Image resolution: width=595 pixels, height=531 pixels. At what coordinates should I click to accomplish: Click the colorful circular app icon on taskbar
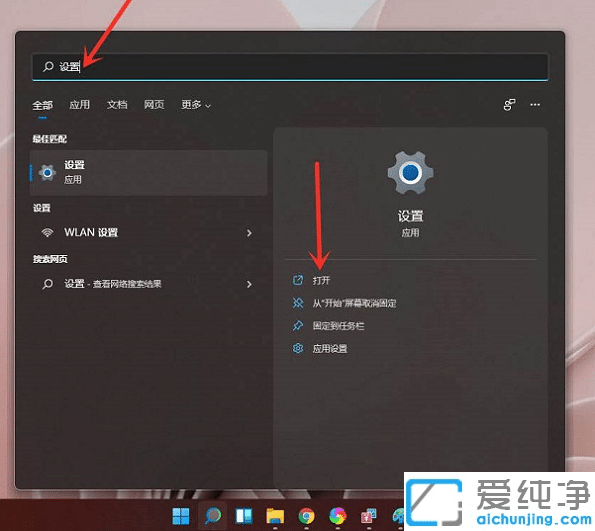[x=337, y=516]
